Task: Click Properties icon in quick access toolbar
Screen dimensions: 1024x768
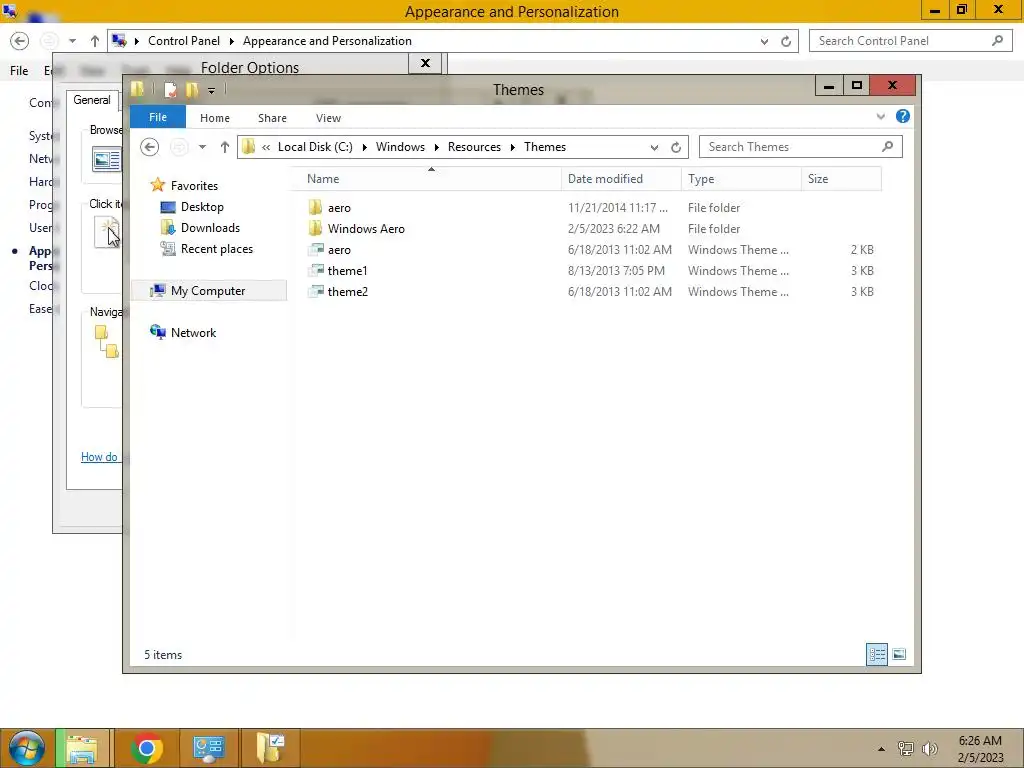Action: click(170, 90)
